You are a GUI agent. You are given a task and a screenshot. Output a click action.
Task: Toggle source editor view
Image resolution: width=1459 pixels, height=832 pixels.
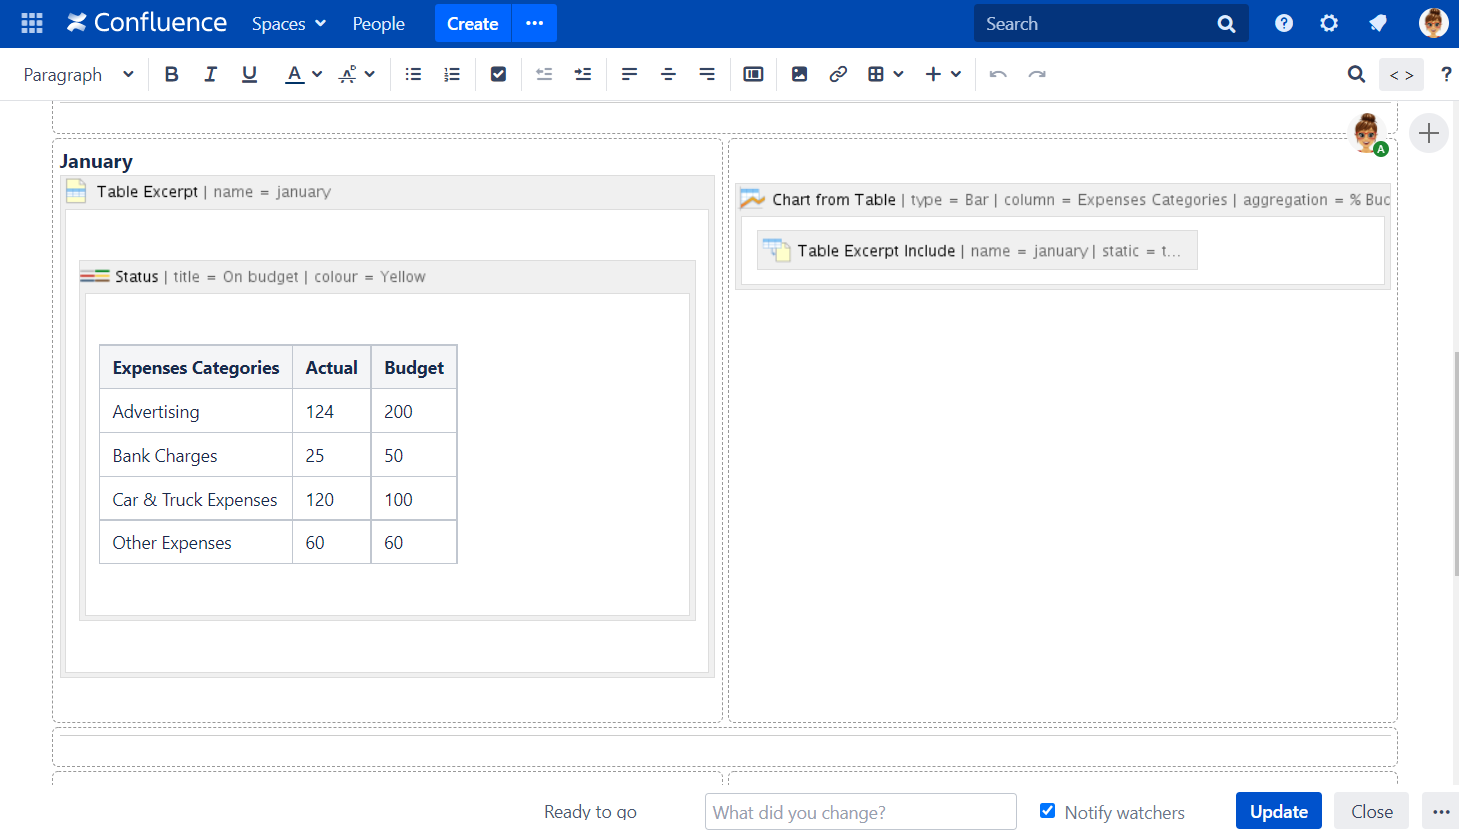1401,75
